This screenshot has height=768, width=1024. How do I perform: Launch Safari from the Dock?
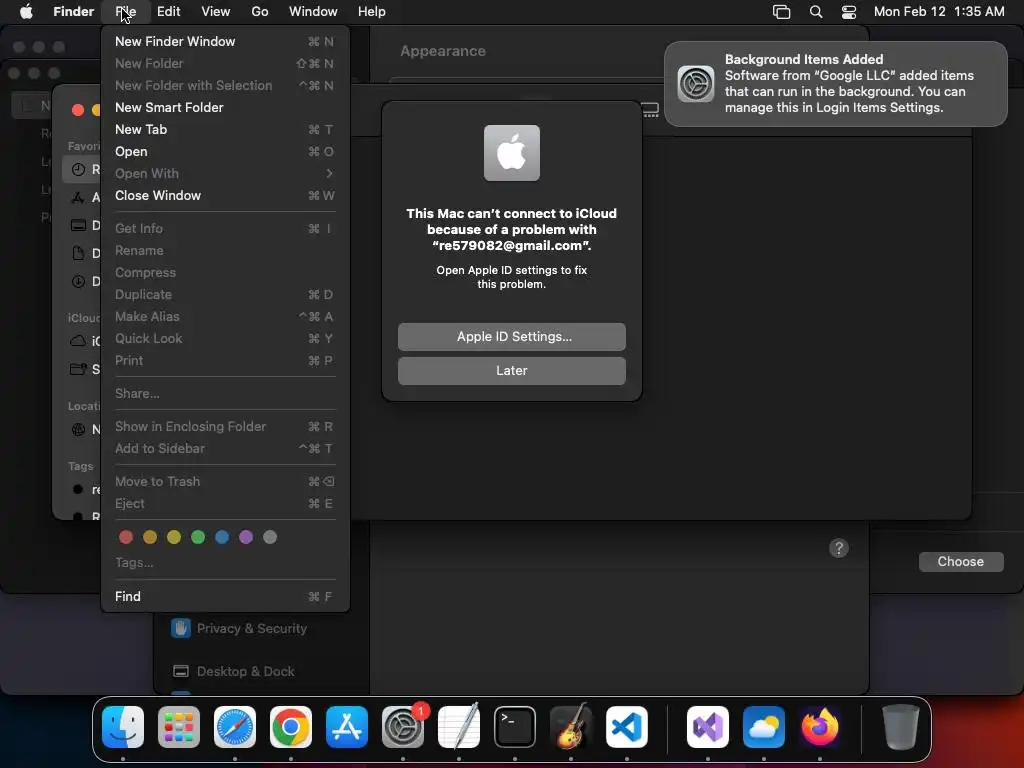pos(235,727)
